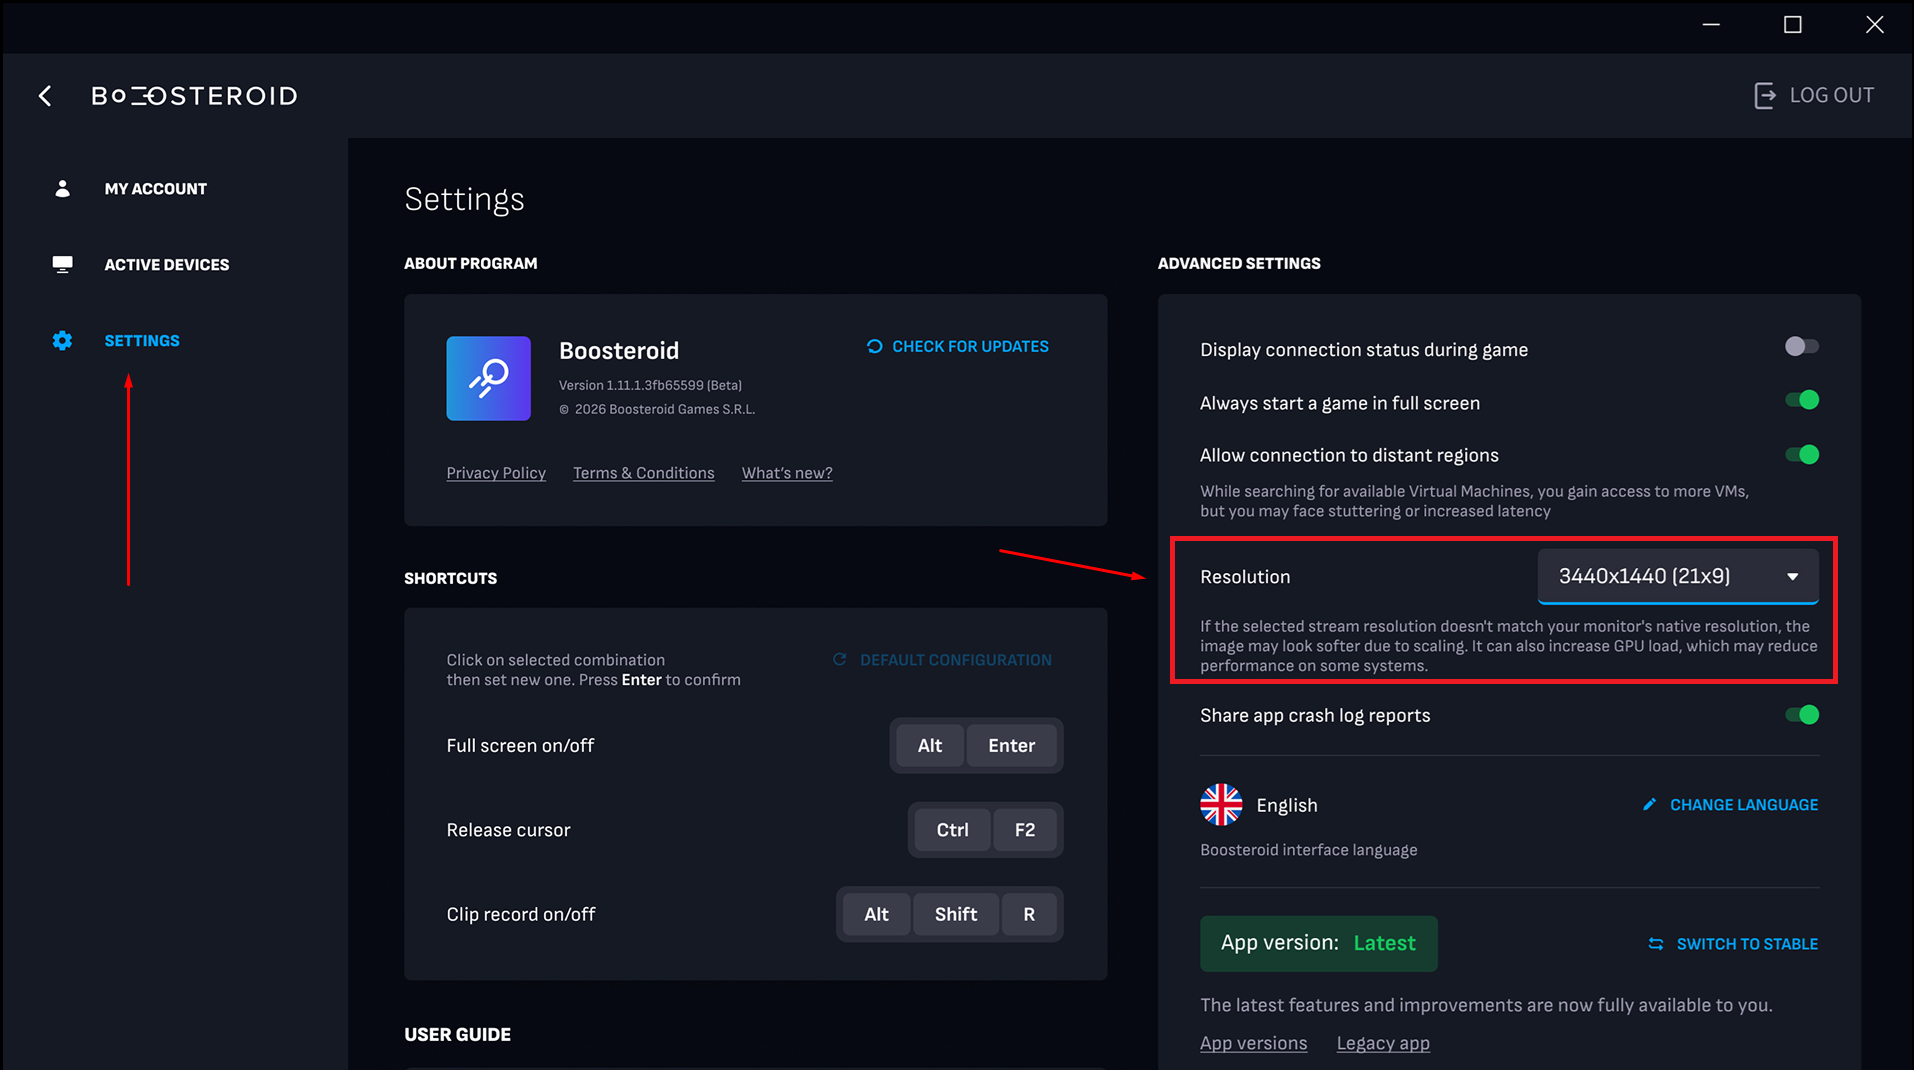Screen dimensions: 1914x1070
Task: Open the What's new? link
Action: (787, 473)
